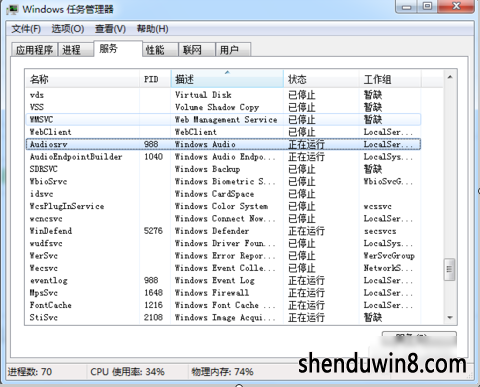The height and width of the screenshot is (387, 480).
Task: Sort services by 描述 column header
Action: click(227, 79)
